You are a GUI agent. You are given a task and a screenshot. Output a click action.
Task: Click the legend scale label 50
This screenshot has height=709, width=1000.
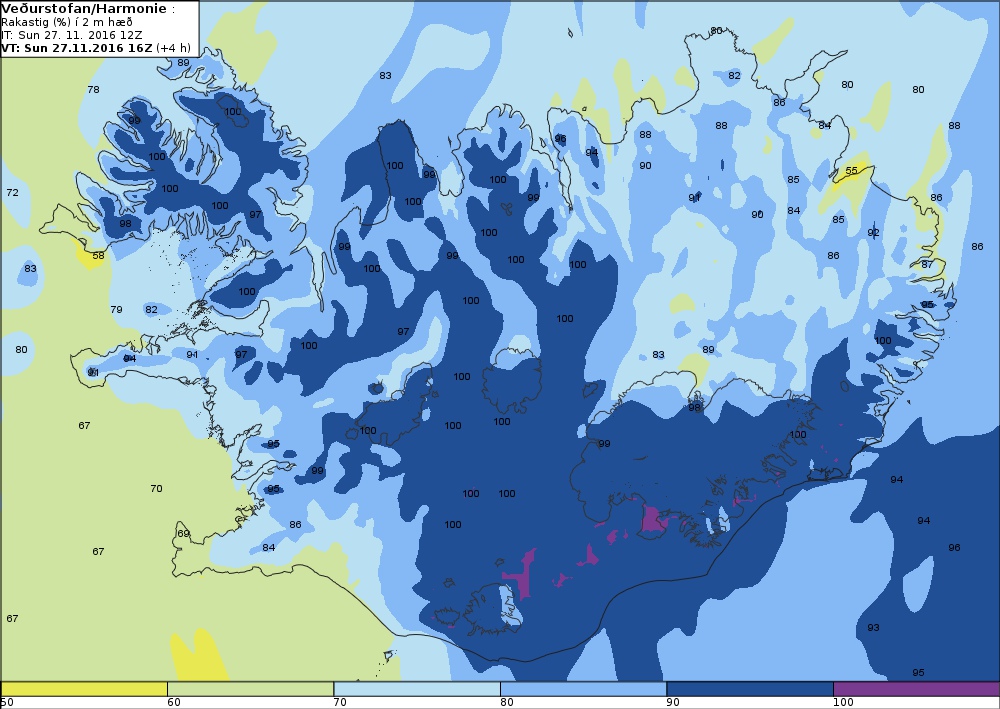click(x=7, y=703)
